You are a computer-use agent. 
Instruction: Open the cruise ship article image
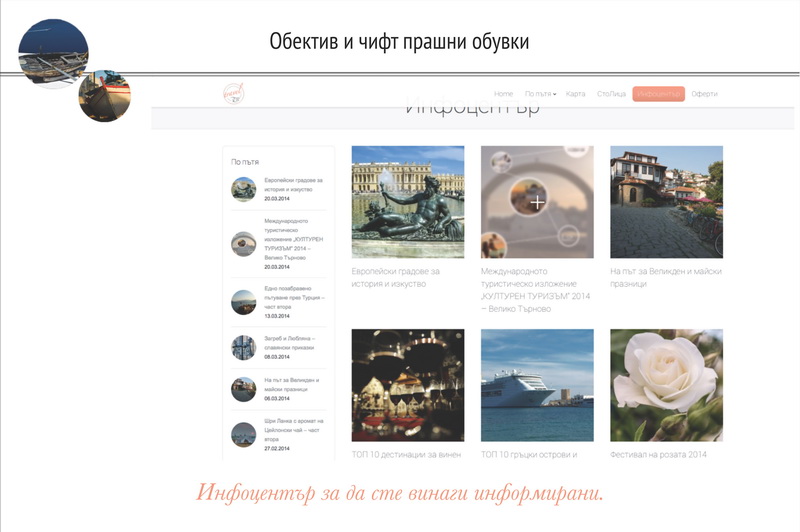coord(537,385)
